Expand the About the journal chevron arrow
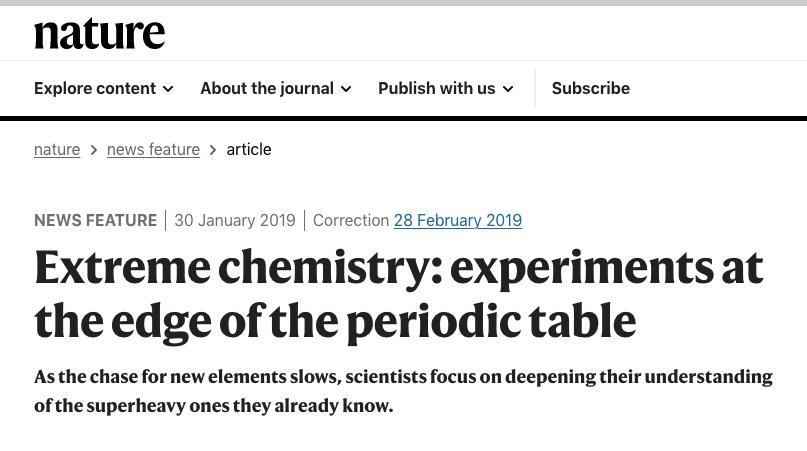The width and height of the screenshot is (807, 451). [346, 89]
